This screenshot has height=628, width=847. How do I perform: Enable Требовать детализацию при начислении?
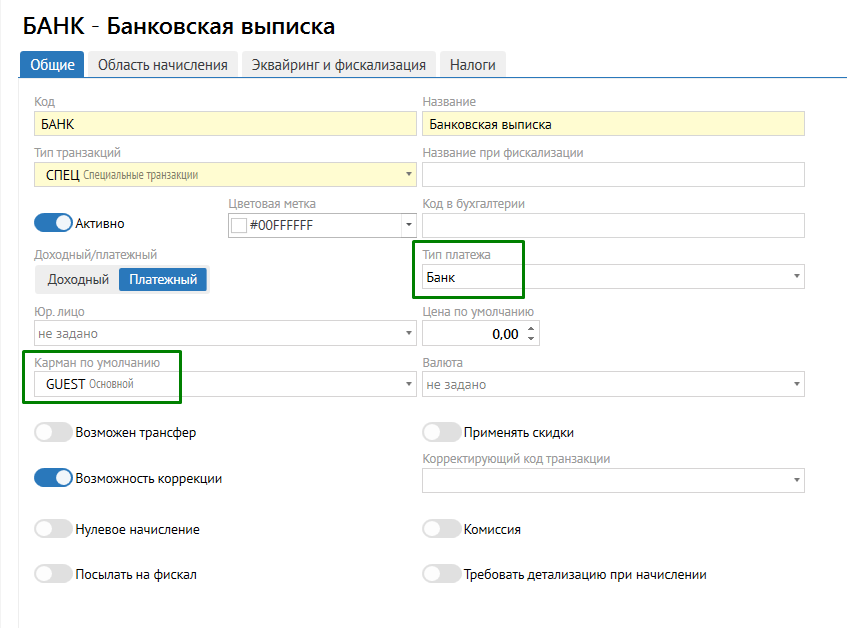pyautogui.click(x=441, y=574)
